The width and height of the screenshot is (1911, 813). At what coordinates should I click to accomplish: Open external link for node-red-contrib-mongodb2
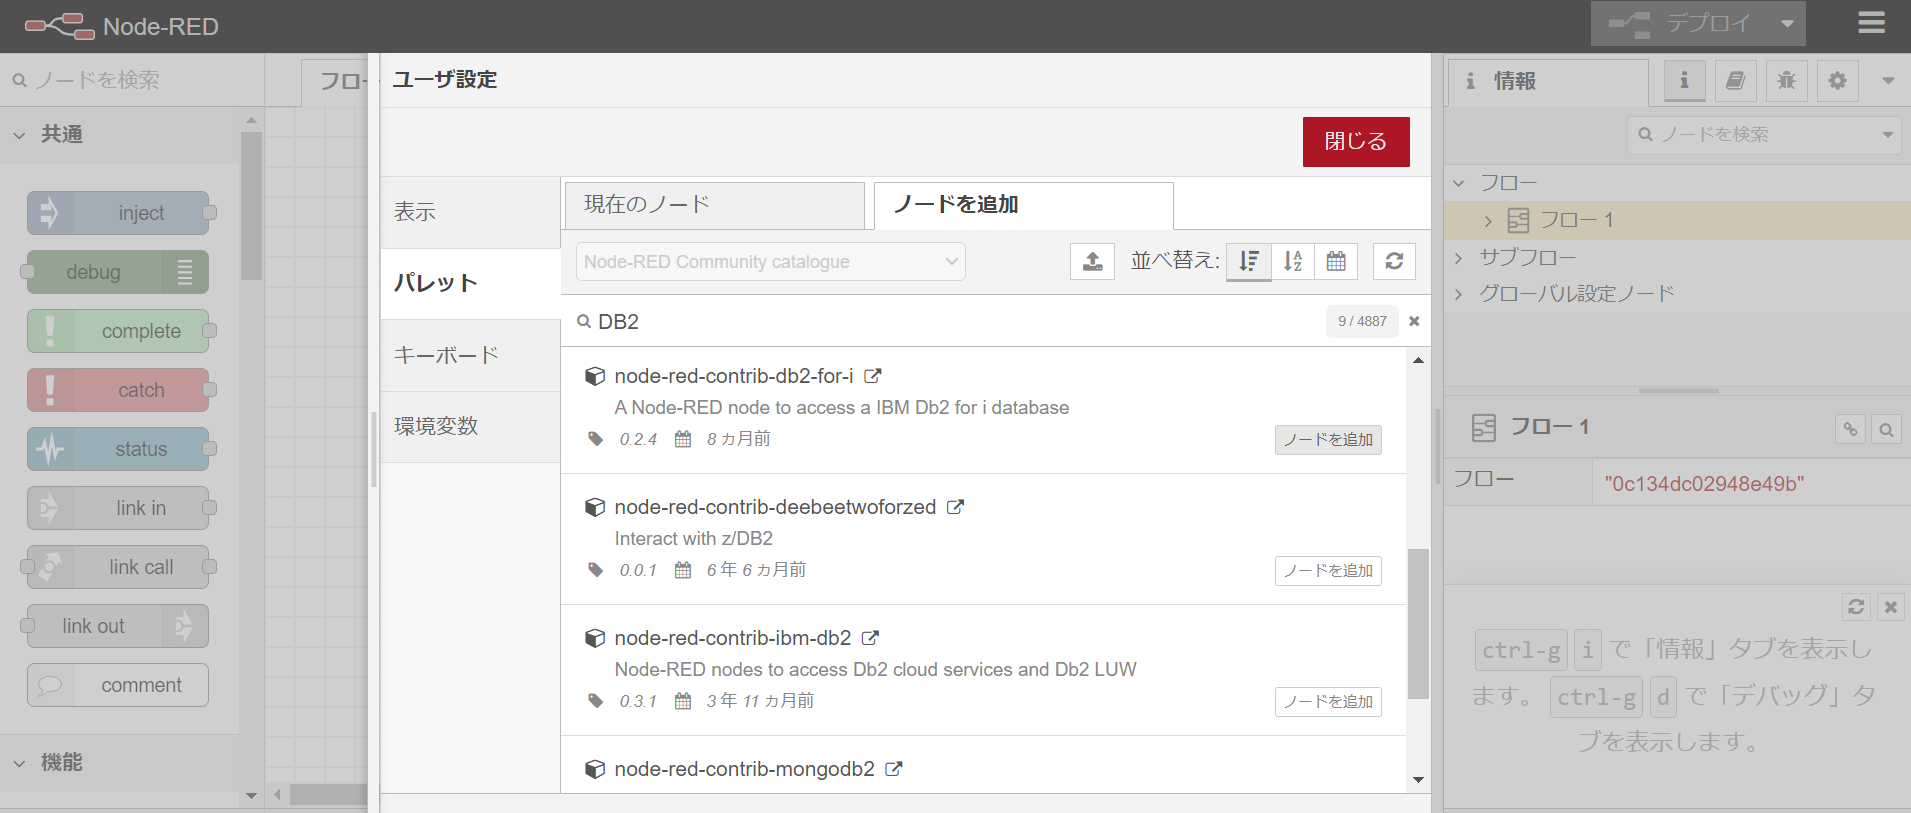894,769
